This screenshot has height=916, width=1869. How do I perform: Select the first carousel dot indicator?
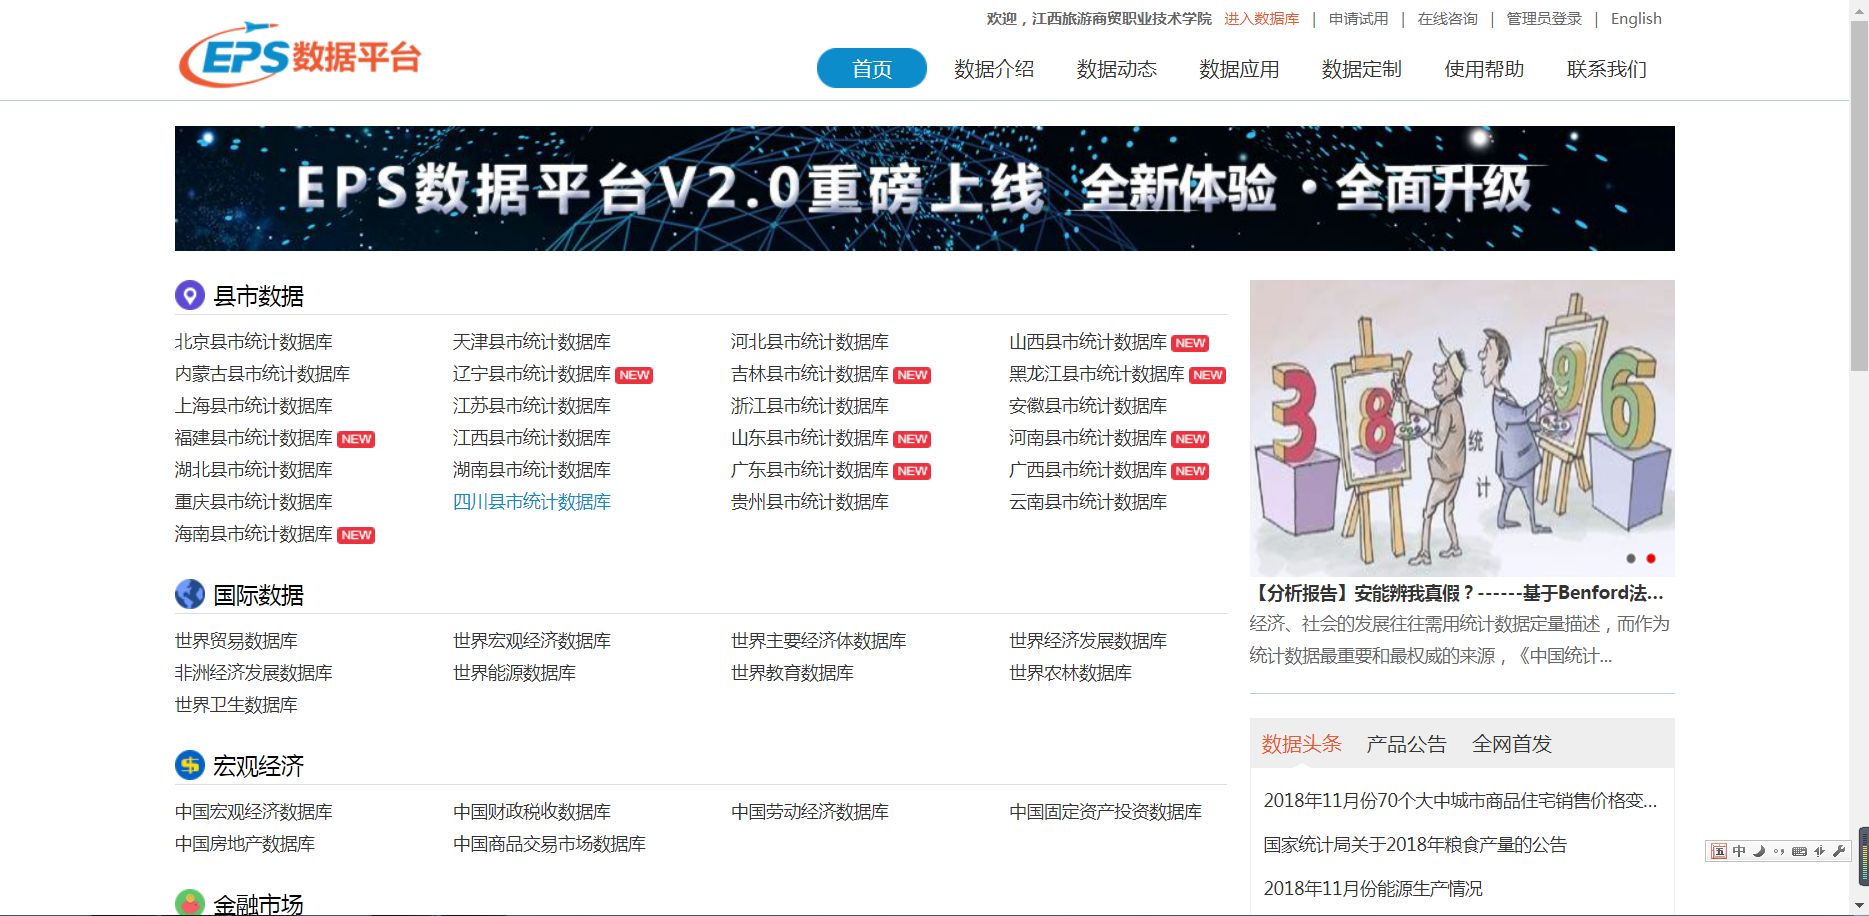[1631, 558]
